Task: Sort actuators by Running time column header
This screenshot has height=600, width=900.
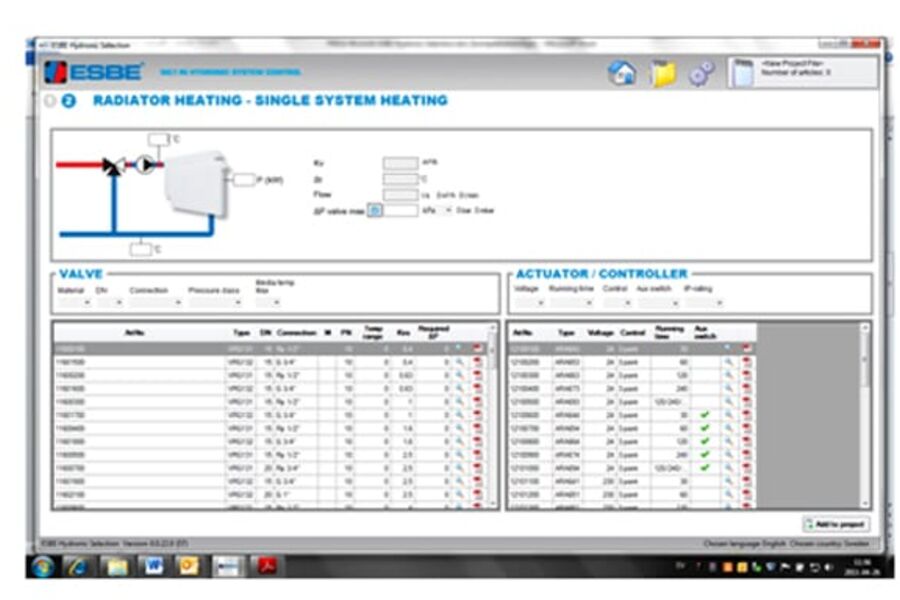Action: pyautogui.click(x=668, y=329)
